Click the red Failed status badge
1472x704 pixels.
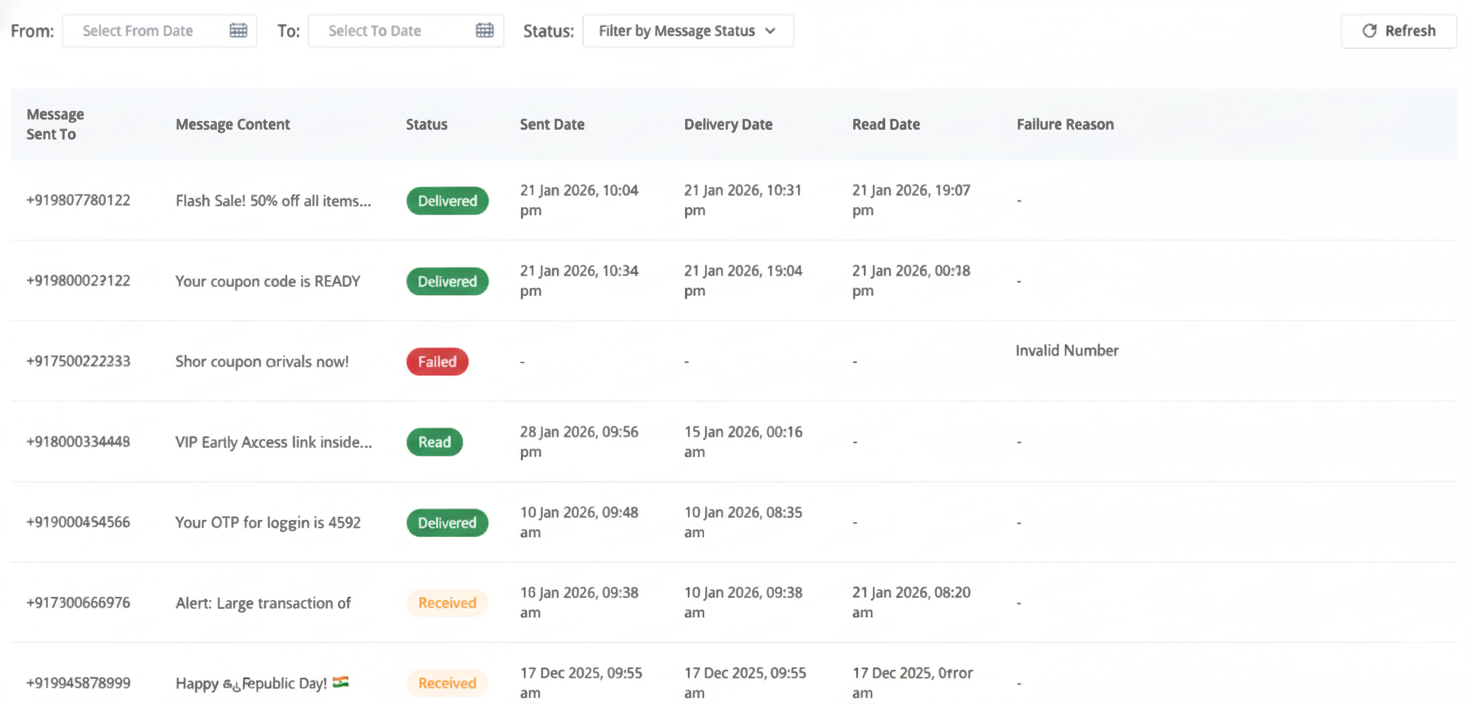(x=437, y=362)
